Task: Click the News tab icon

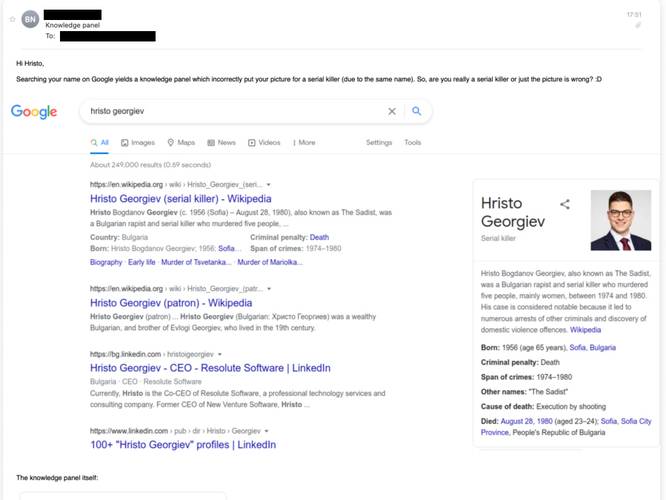Action: [211, 143]
